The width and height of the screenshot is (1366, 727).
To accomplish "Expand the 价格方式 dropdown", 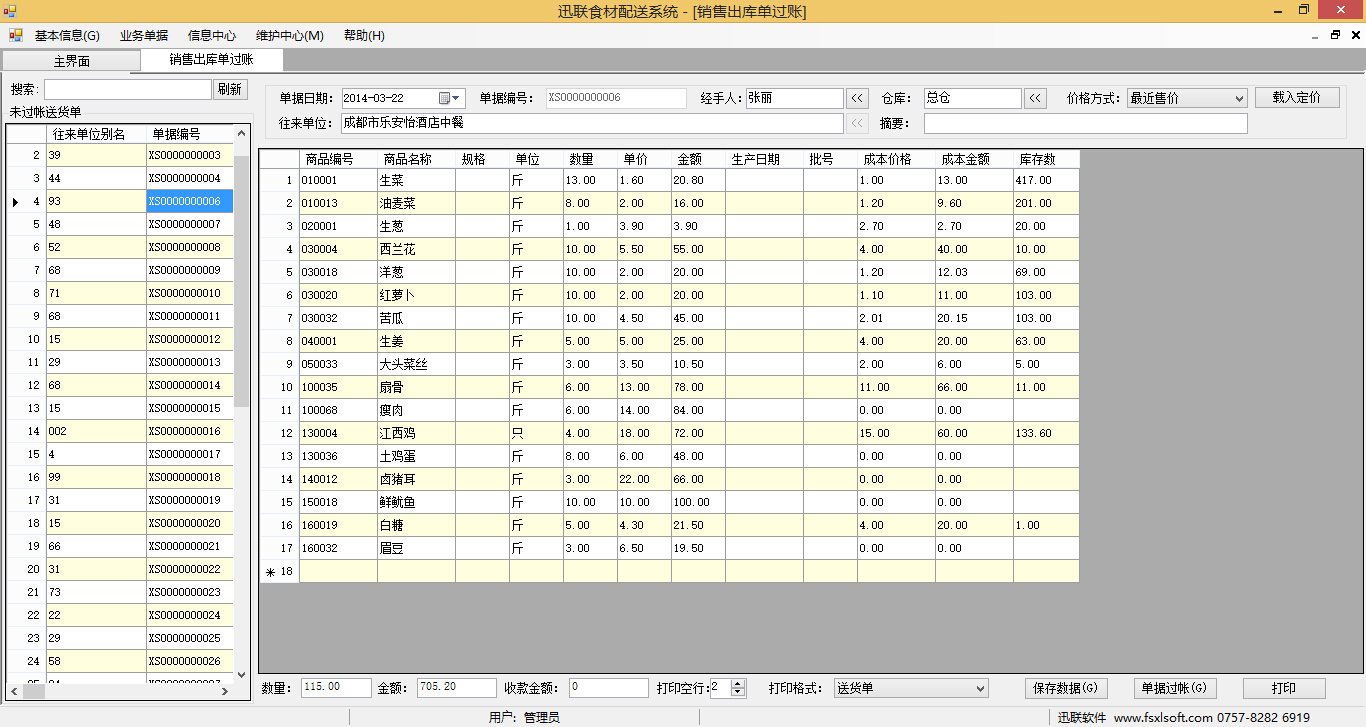I will pos(1239,98).
